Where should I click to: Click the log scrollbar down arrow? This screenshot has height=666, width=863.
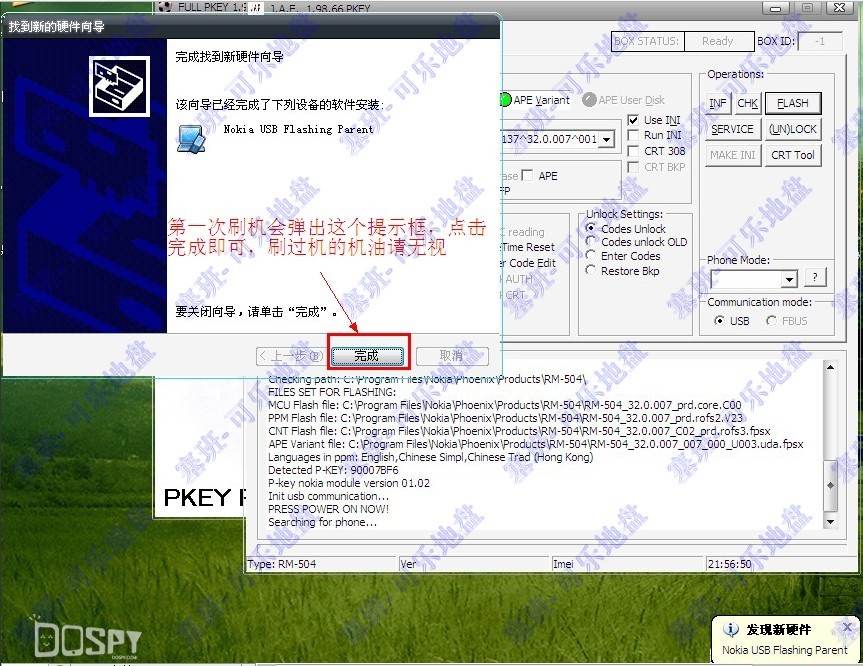830,521
